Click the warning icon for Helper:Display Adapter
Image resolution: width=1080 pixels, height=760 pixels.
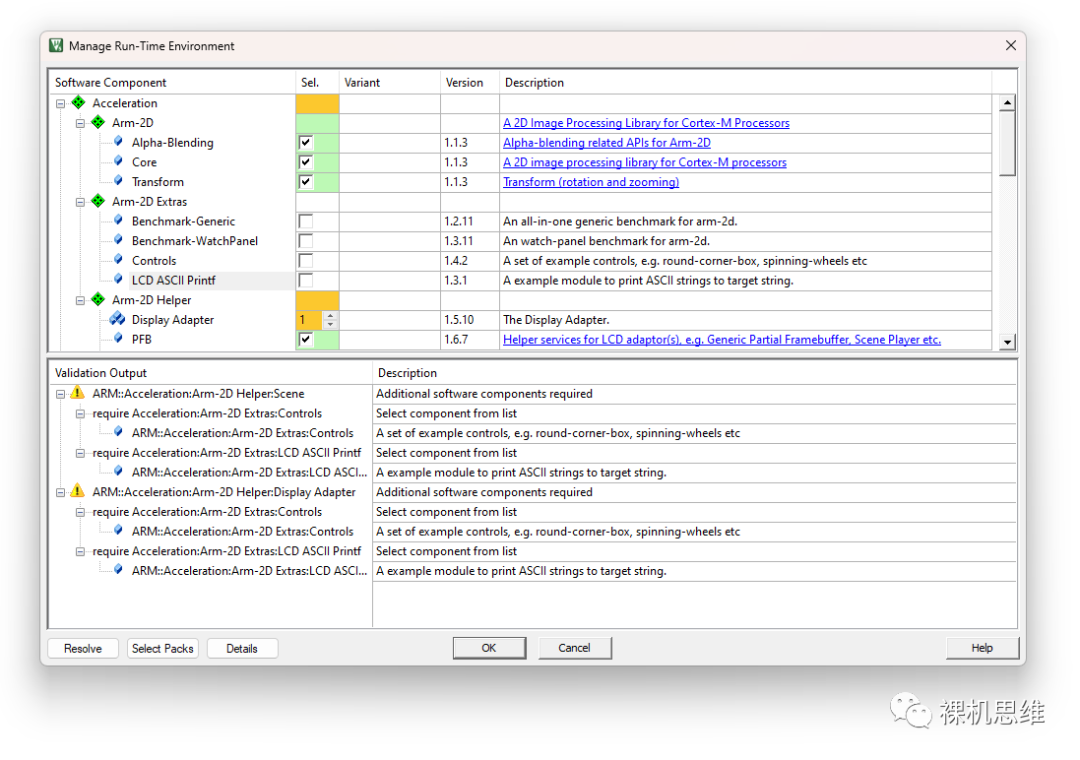78,492
